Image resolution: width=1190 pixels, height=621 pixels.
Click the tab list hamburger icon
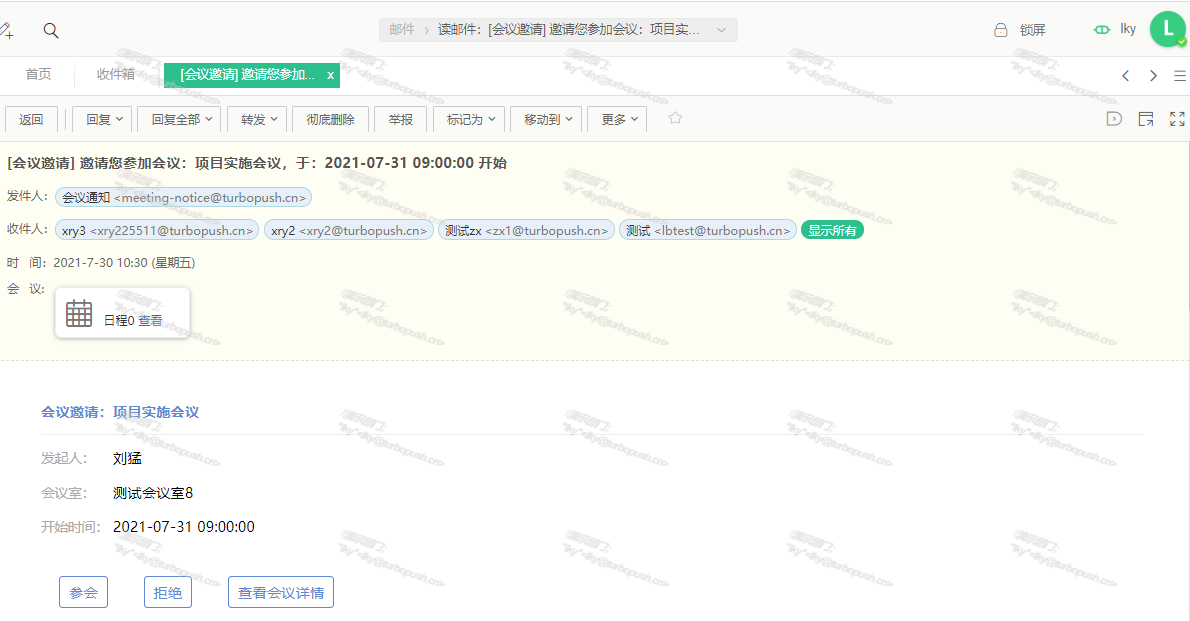[1180, 76]
